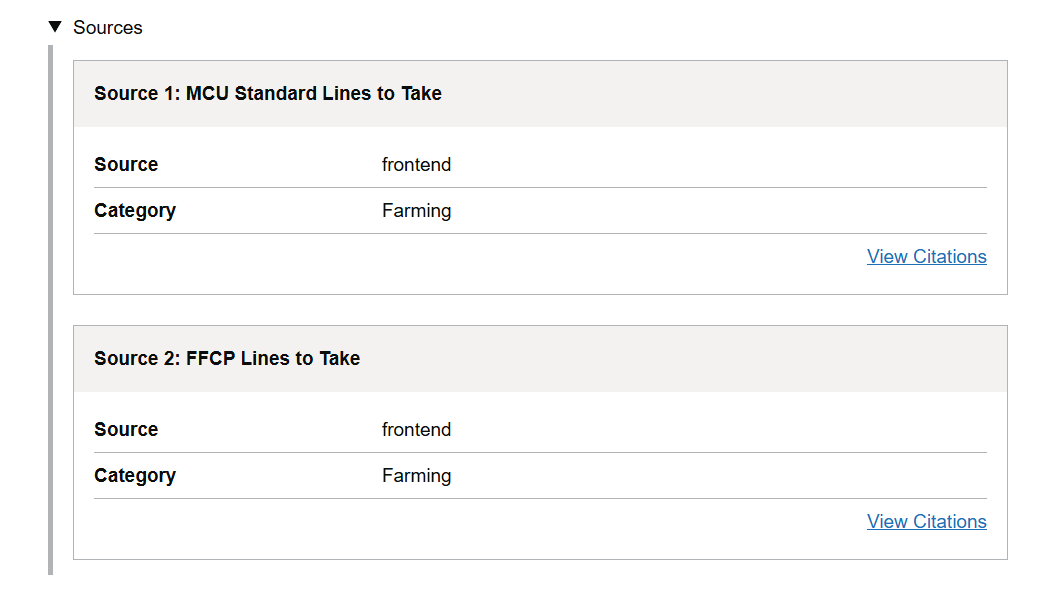This screenshot has width=1052, height=601.
Task: Select the 'Source 2:' heading prefix
Action: click(137, 358)
